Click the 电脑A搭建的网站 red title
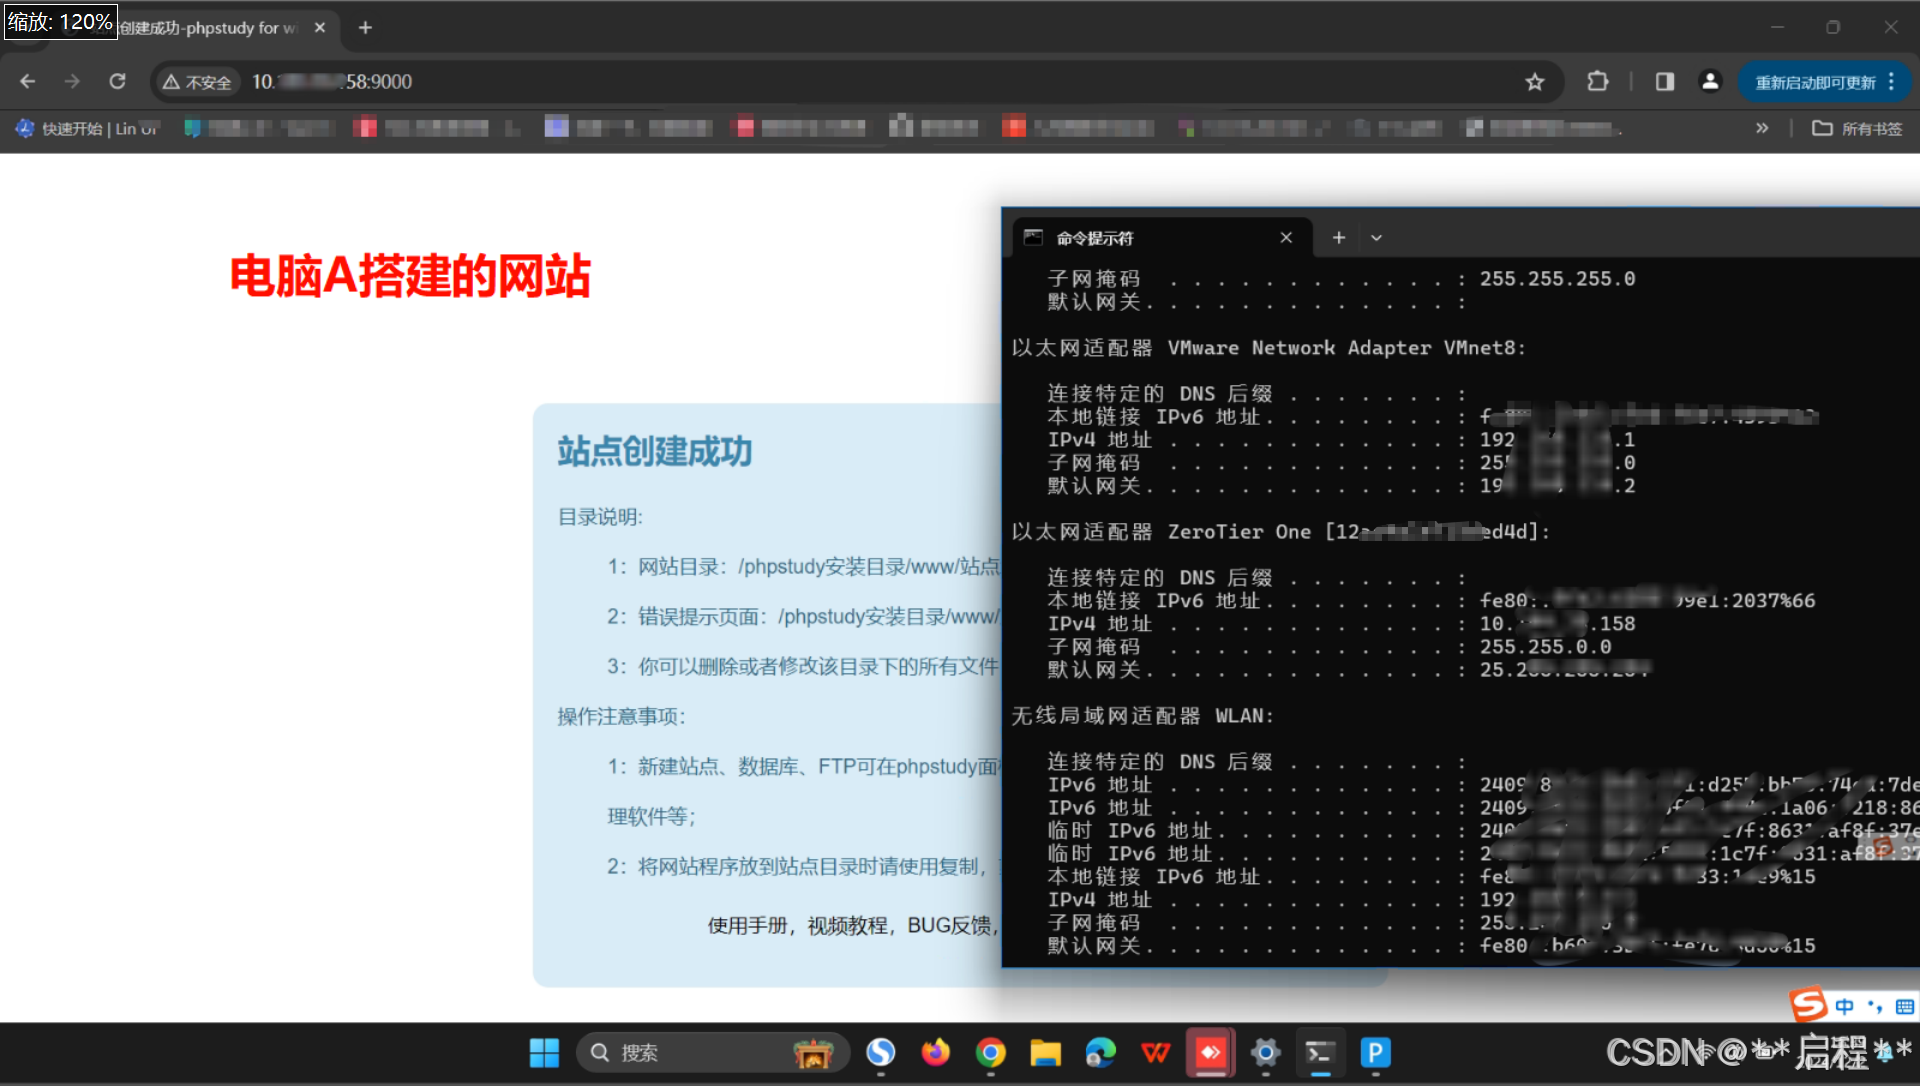This screenshot has height=1086, width=1920. (410, 276)
